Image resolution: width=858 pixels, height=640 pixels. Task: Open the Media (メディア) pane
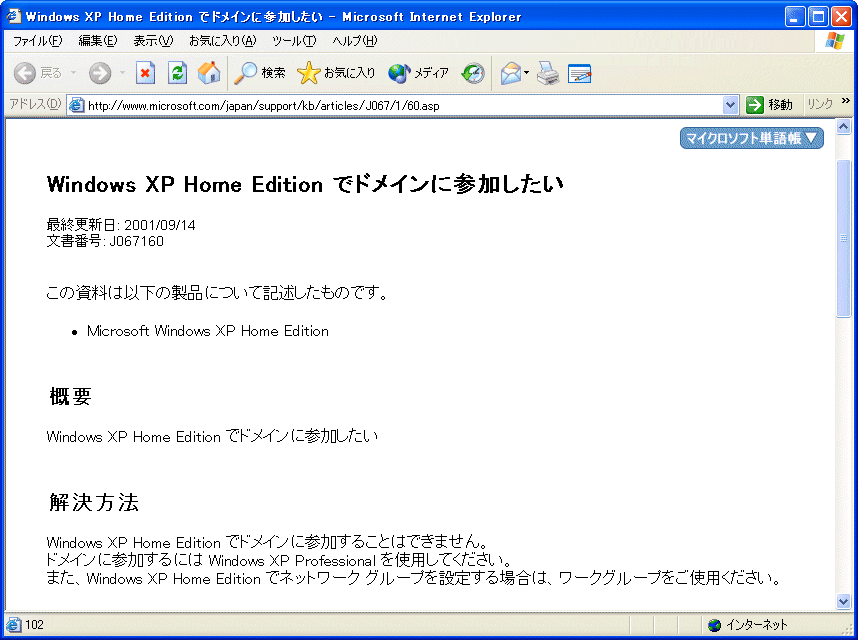tap(419, 73)
